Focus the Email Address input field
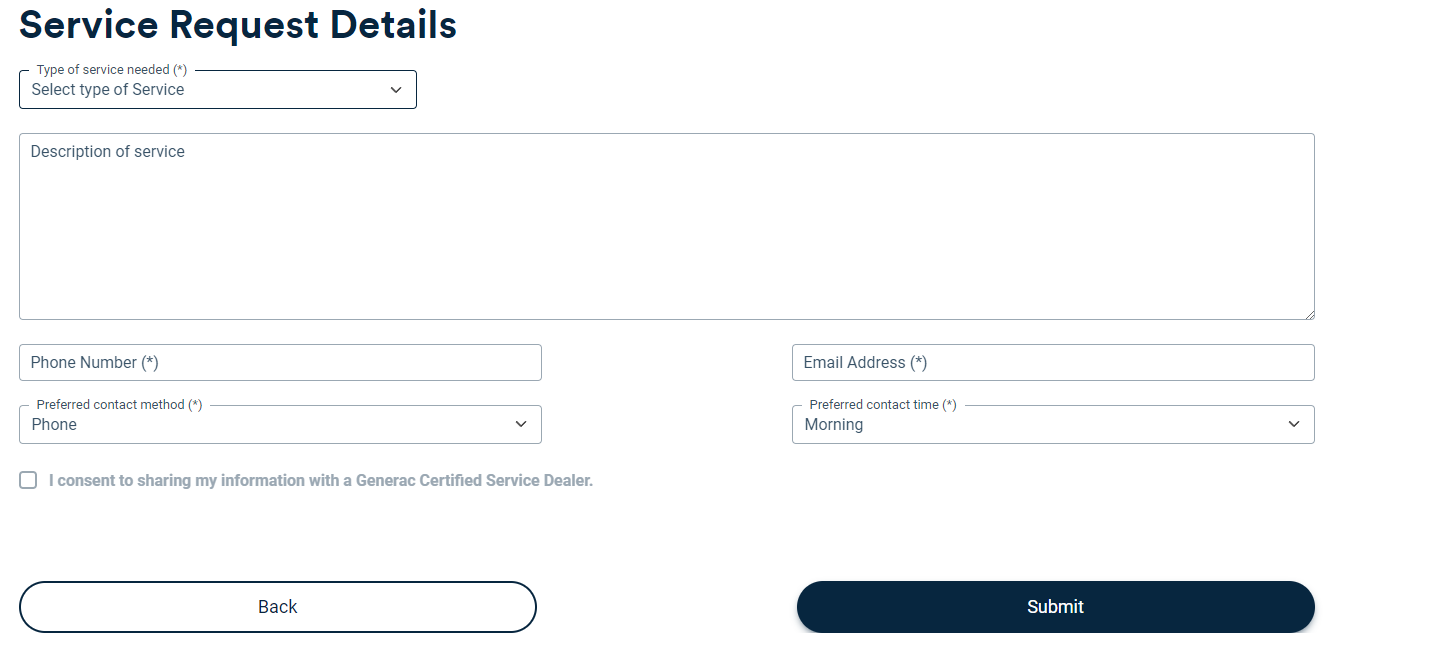This screenshot has height=655, width=1447. point(1053,362)
